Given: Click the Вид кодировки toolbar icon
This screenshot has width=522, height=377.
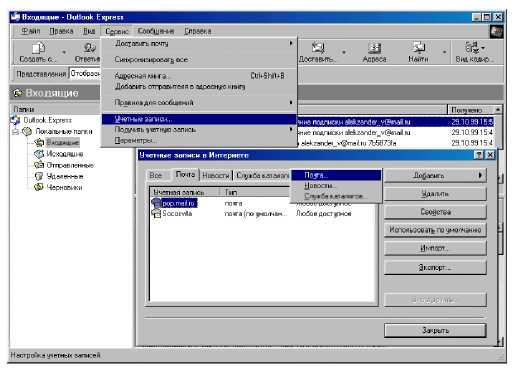Looking at the screenshot, I should (472, 48).
